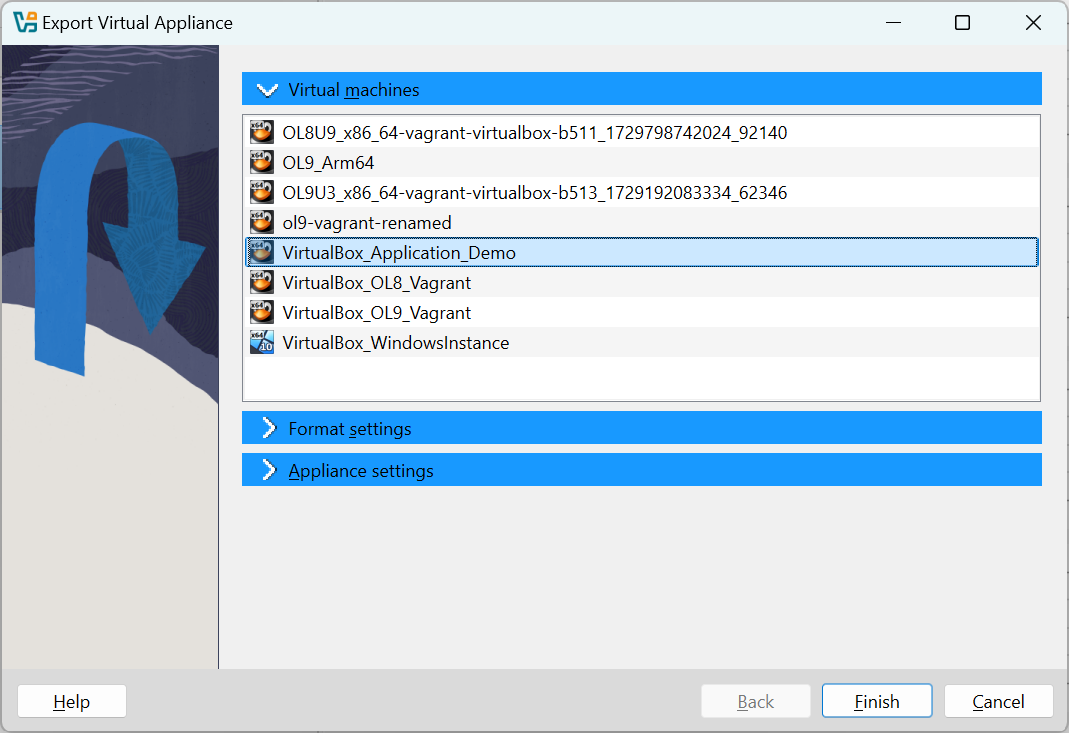Minimize the Export Virtual Appliance window
Viewport: 1069px width, 733px height.
pos(893,23)
